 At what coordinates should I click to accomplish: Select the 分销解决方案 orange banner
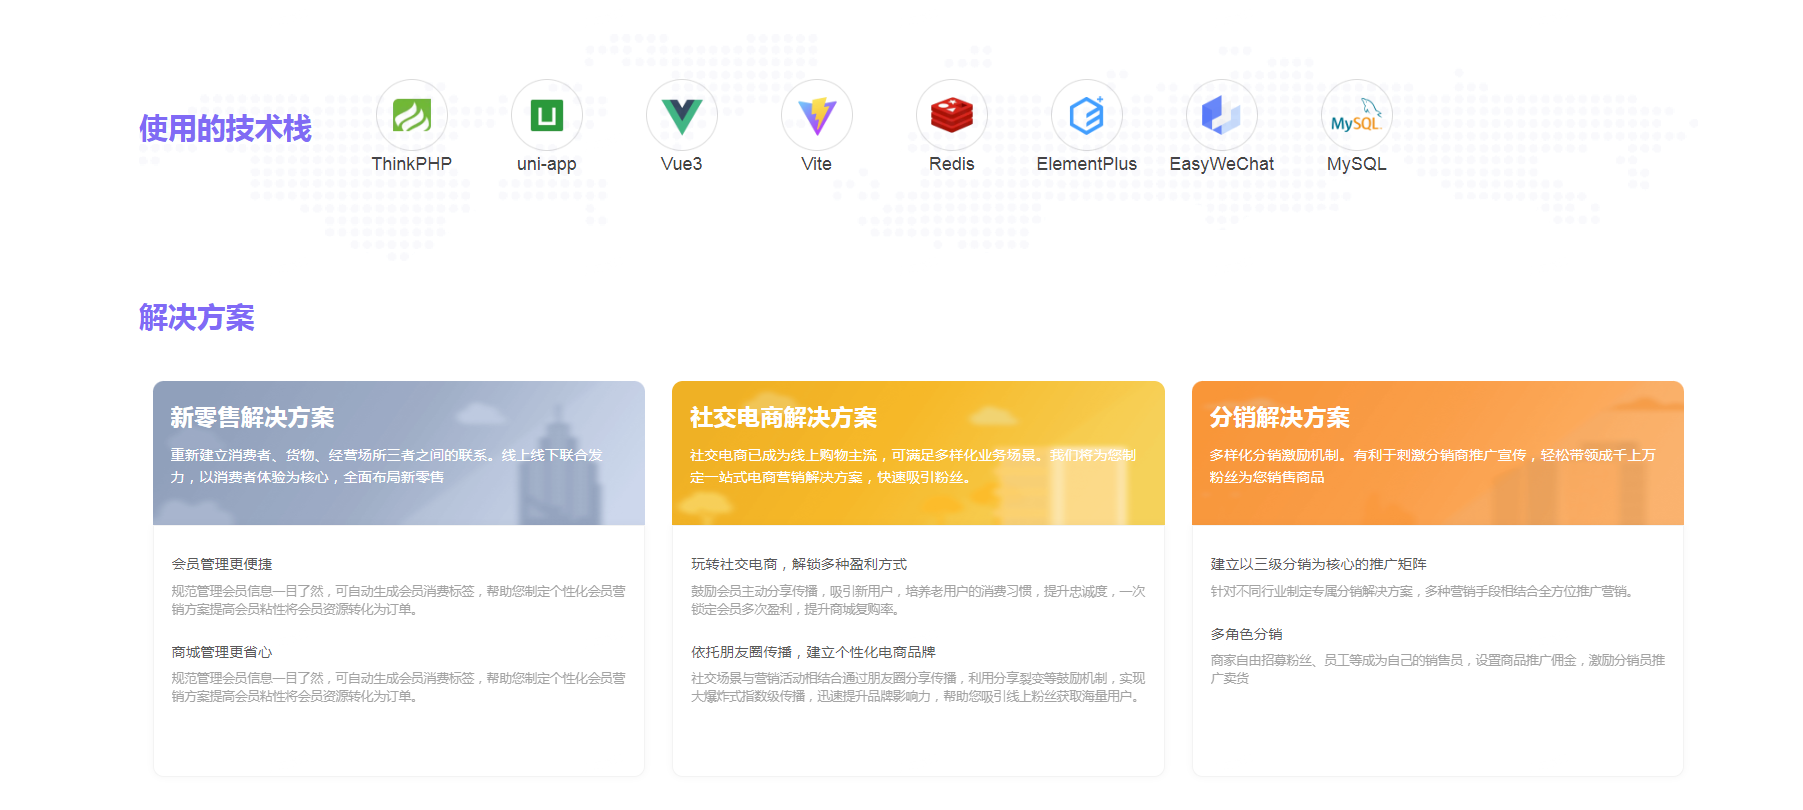tap(1437, 453)
